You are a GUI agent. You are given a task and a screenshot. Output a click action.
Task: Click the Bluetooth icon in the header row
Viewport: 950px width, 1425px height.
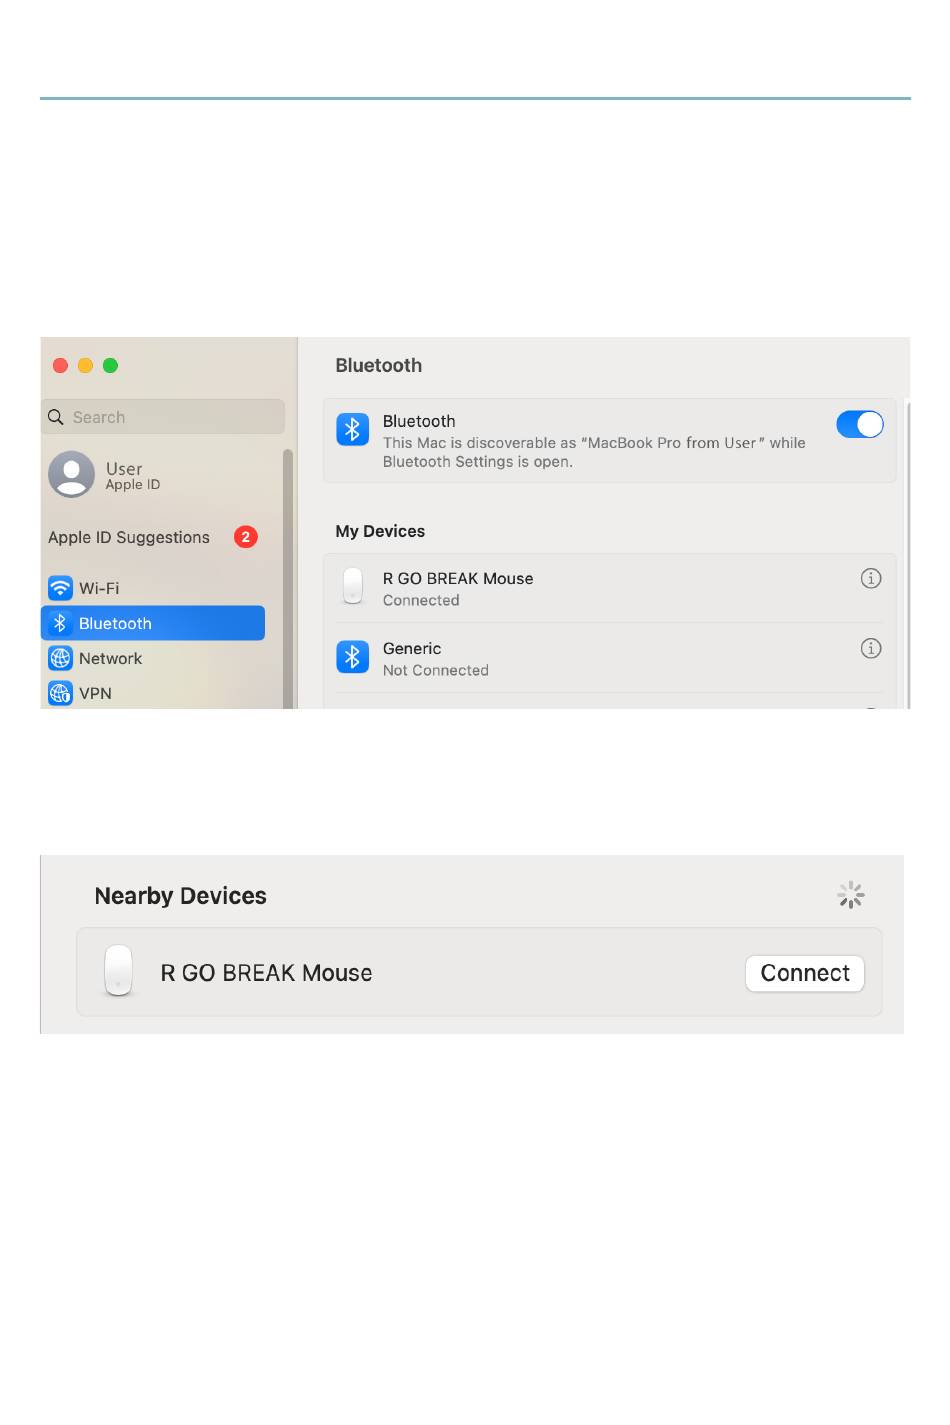click(x=352, y=430)
